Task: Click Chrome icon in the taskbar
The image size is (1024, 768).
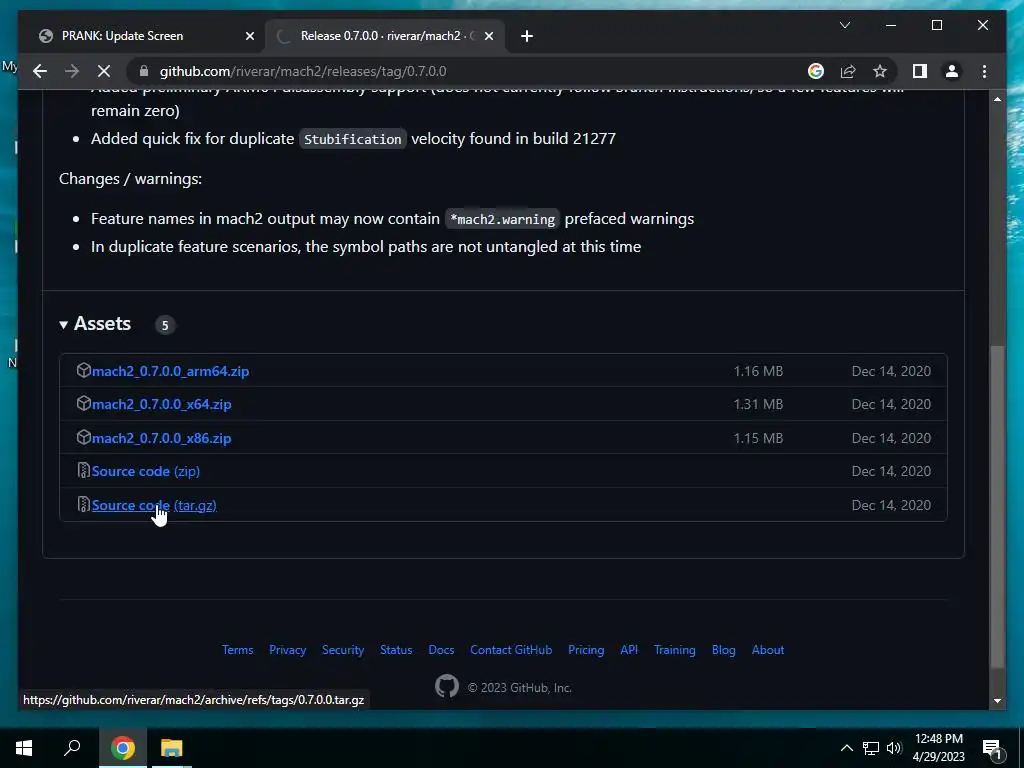Action: tap(123, 748)
